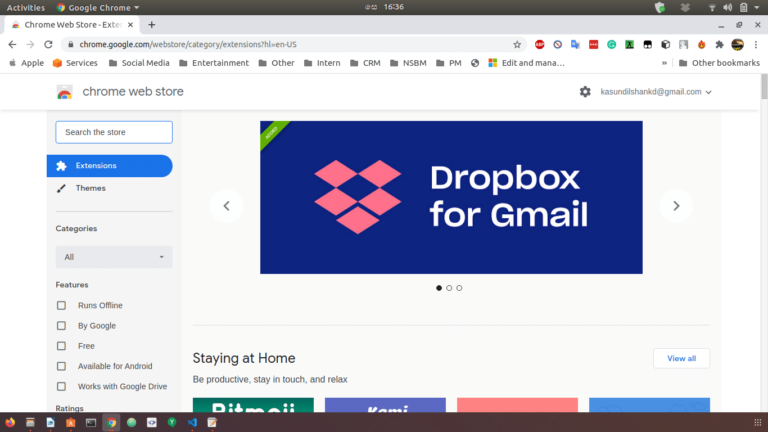Click the black cube extension icon
The height and width of the screenshot is (432, 768).
665,45
